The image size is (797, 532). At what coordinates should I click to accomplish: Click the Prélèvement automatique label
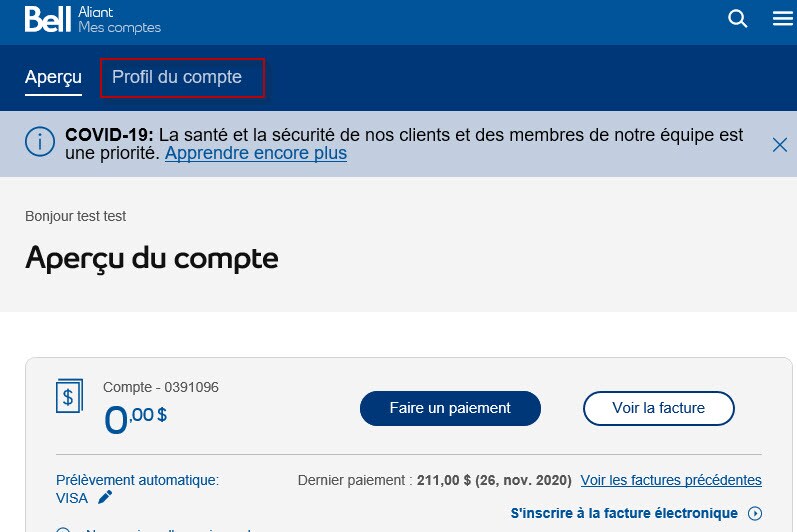[137, 480]
